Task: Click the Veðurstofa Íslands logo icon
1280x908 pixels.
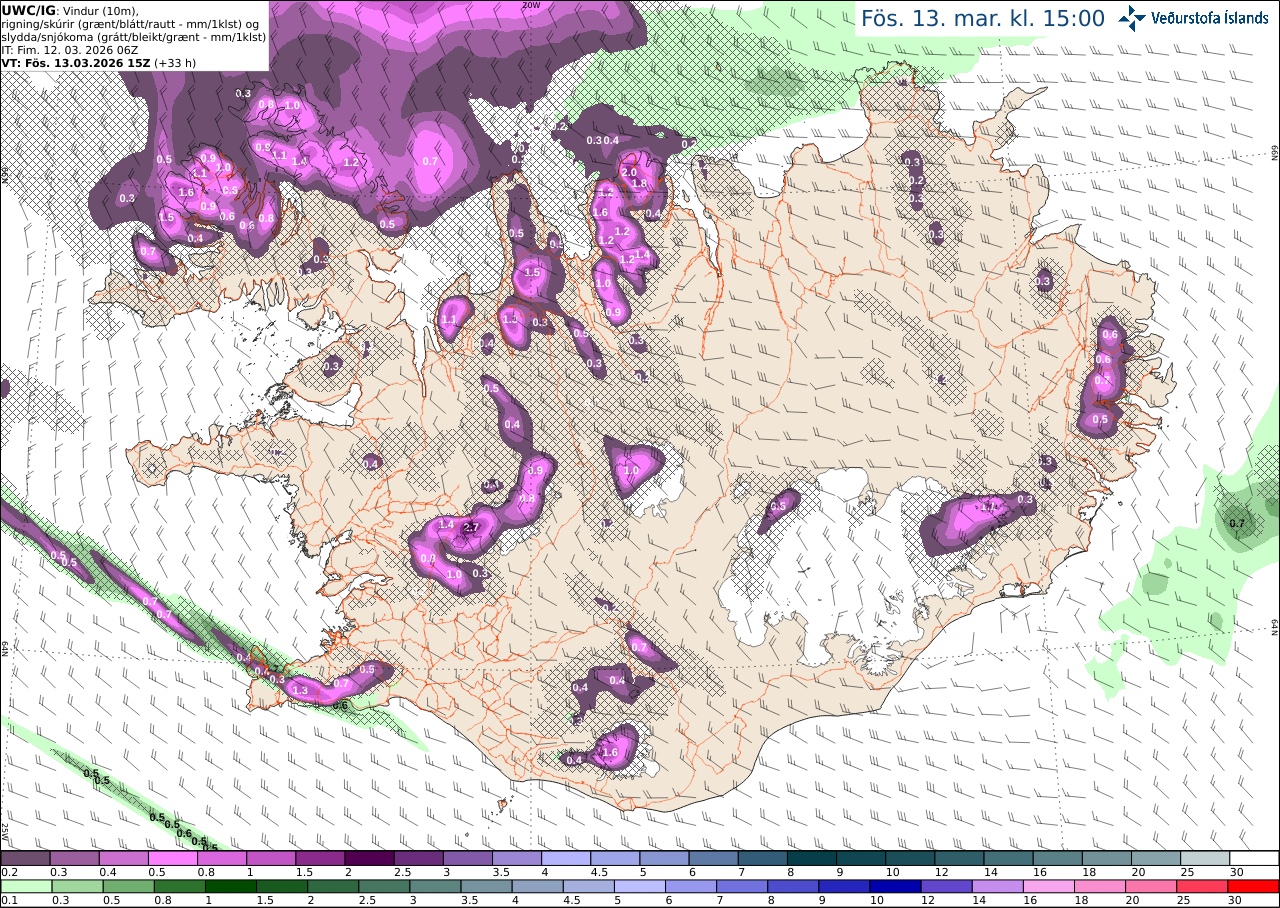Action: pos(1133,17)
